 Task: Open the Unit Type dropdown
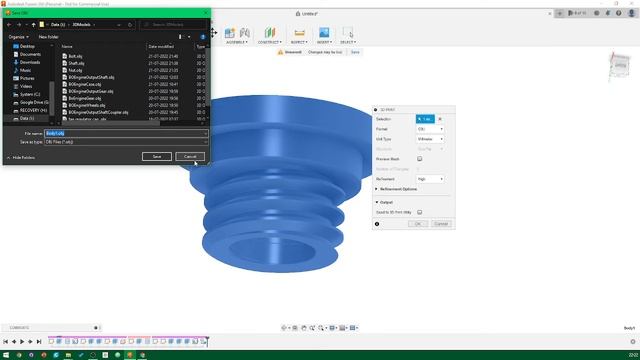click(430, 139)
